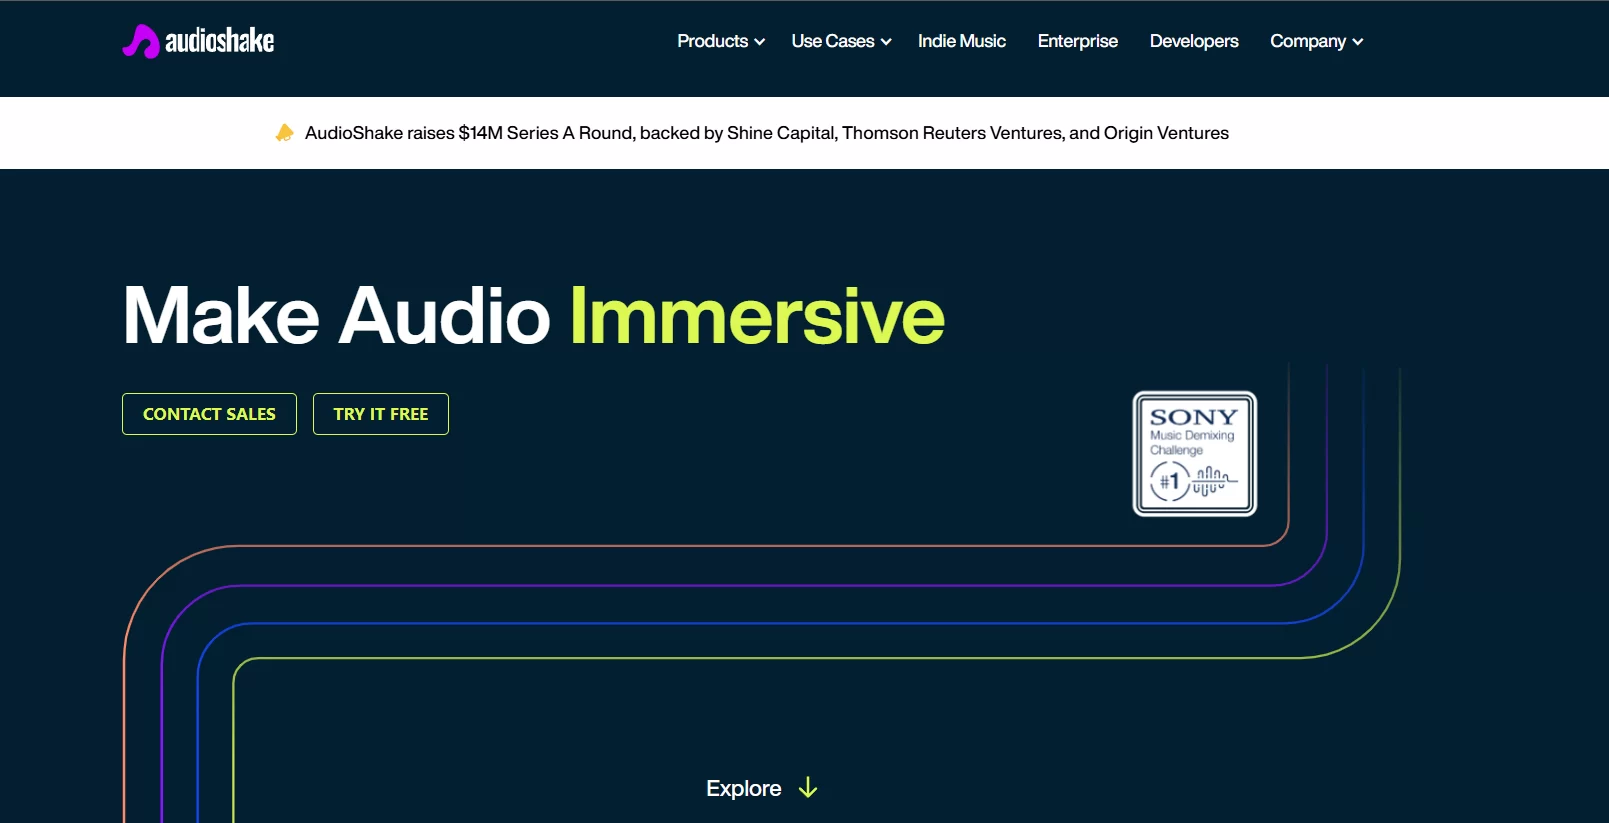Read the $14M Series A announcement
The height and width of the screenshot is (823, 1609).
(x=766, y=133)
